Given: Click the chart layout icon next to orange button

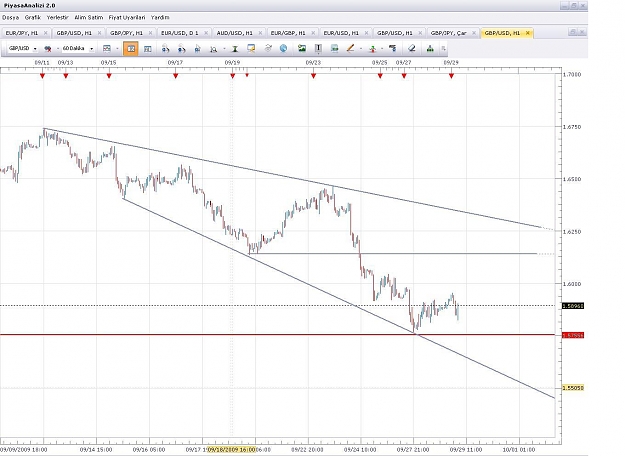Looking at the screenshot, I should (x=147, y=49).
